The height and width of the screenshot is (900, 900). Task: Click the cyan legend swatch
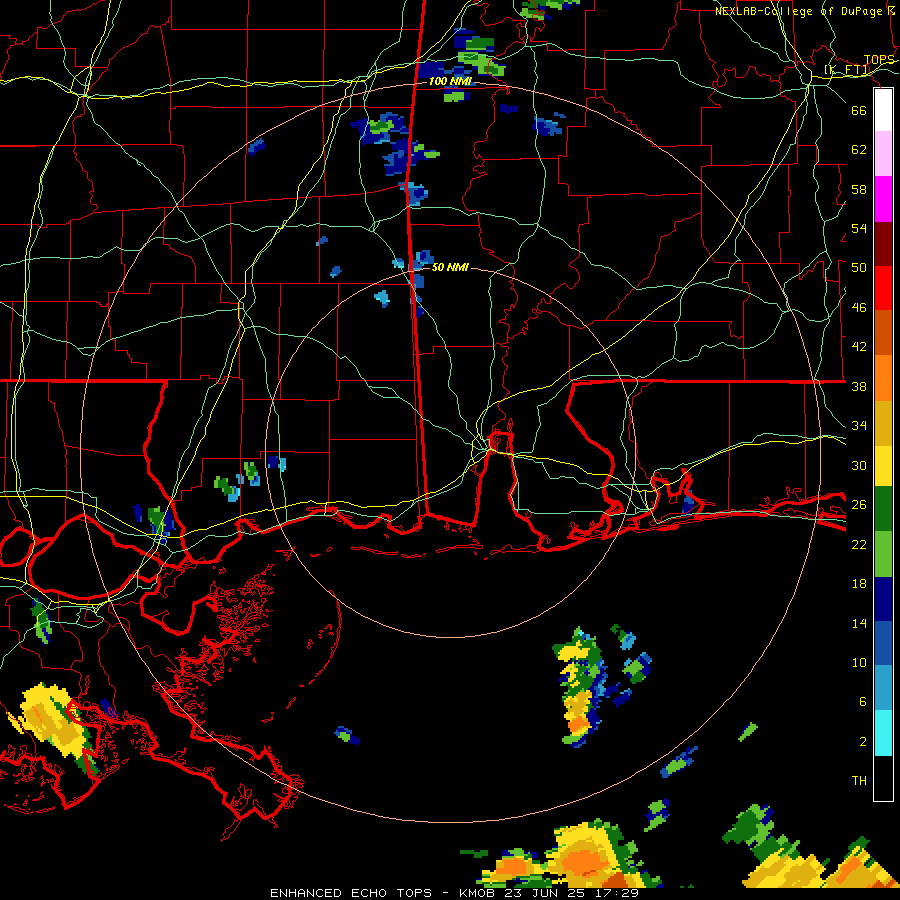tap(883, 733)
